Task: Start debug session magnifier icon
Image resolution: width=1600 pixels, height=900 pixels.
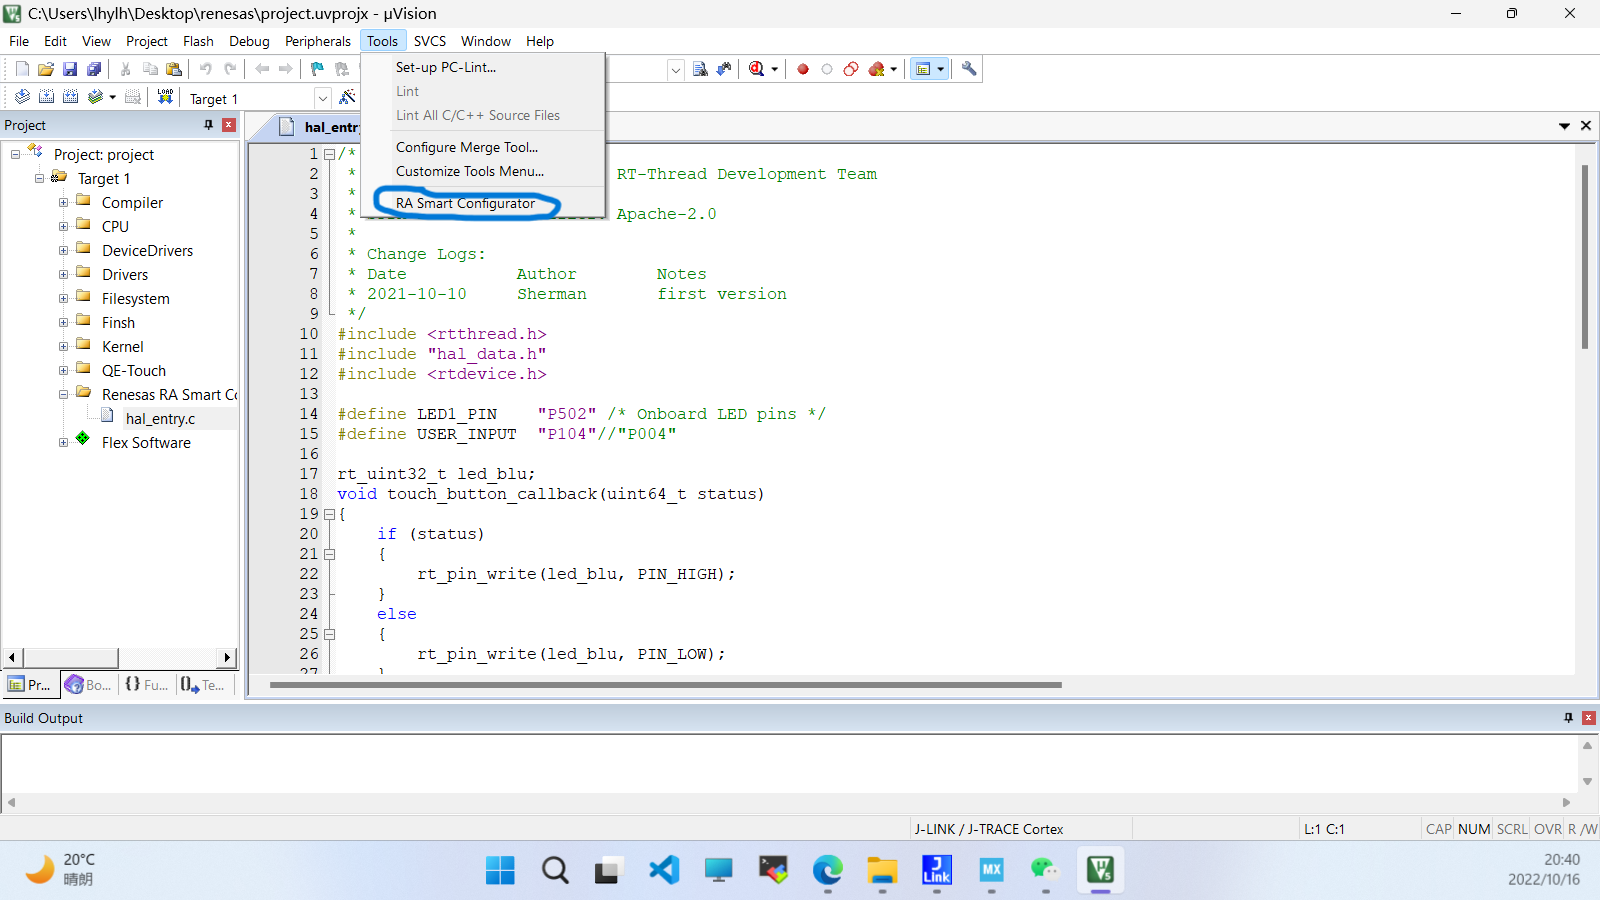Action: pos(757,69)
